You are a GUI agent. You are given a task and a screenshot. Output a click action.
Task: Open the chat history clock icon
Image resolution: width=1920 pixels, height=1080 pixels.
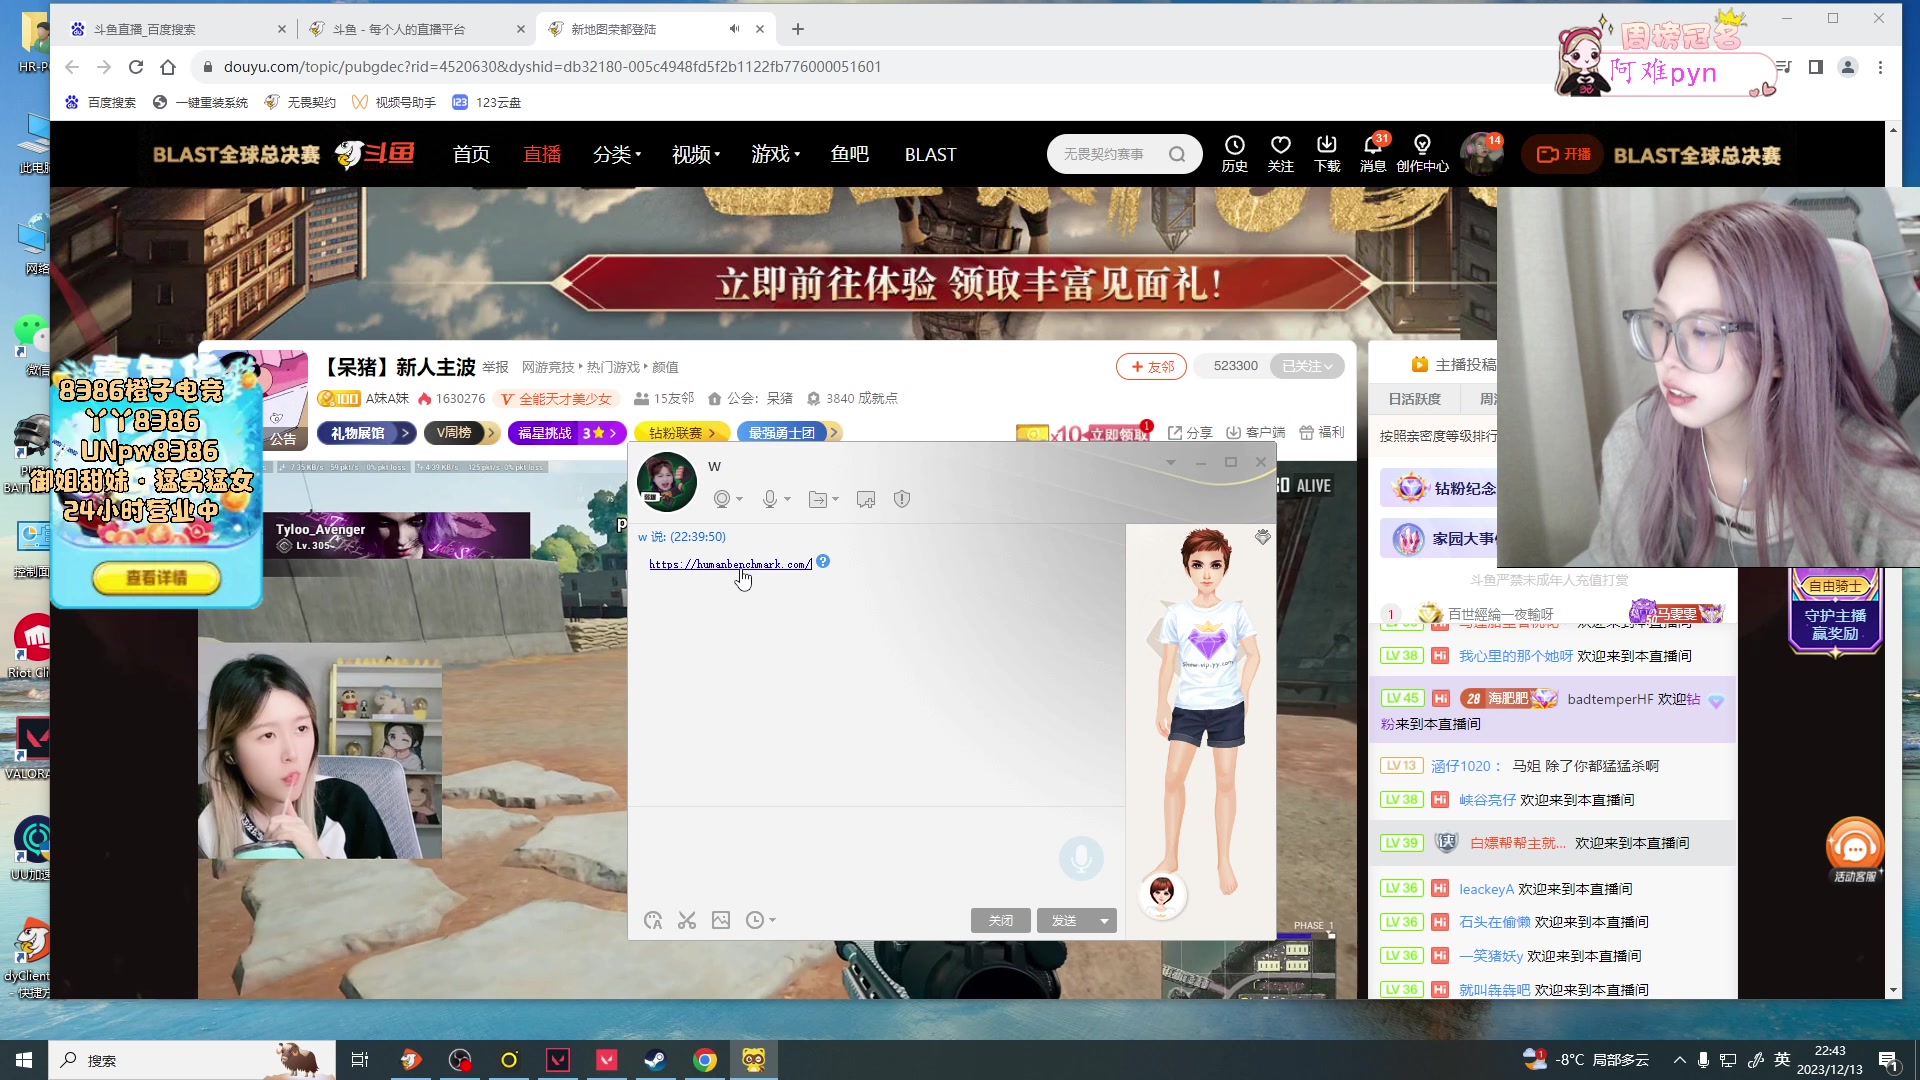(x=755, y=920)
